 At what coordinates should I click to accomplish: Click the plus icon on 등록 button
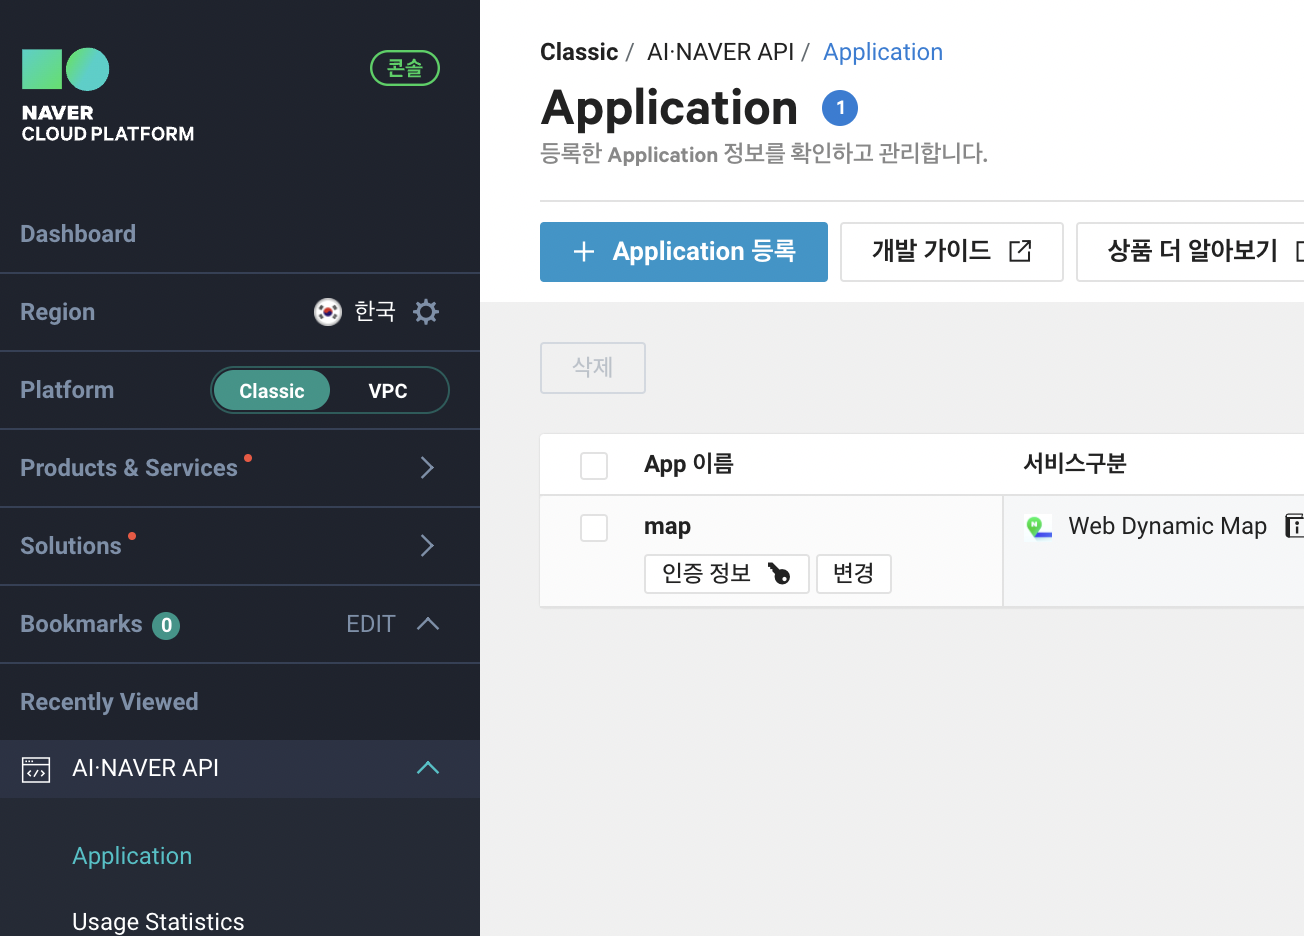[584, 252]
